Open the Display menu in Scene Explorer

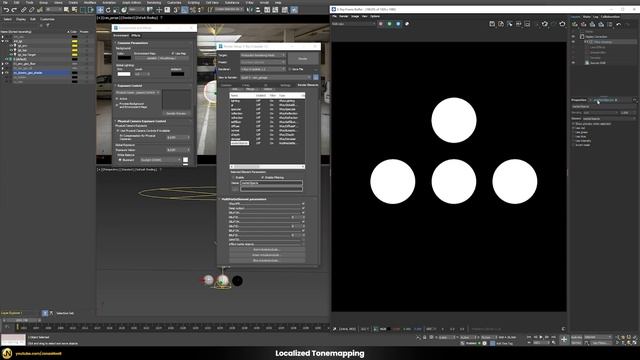tap(20, 19)
